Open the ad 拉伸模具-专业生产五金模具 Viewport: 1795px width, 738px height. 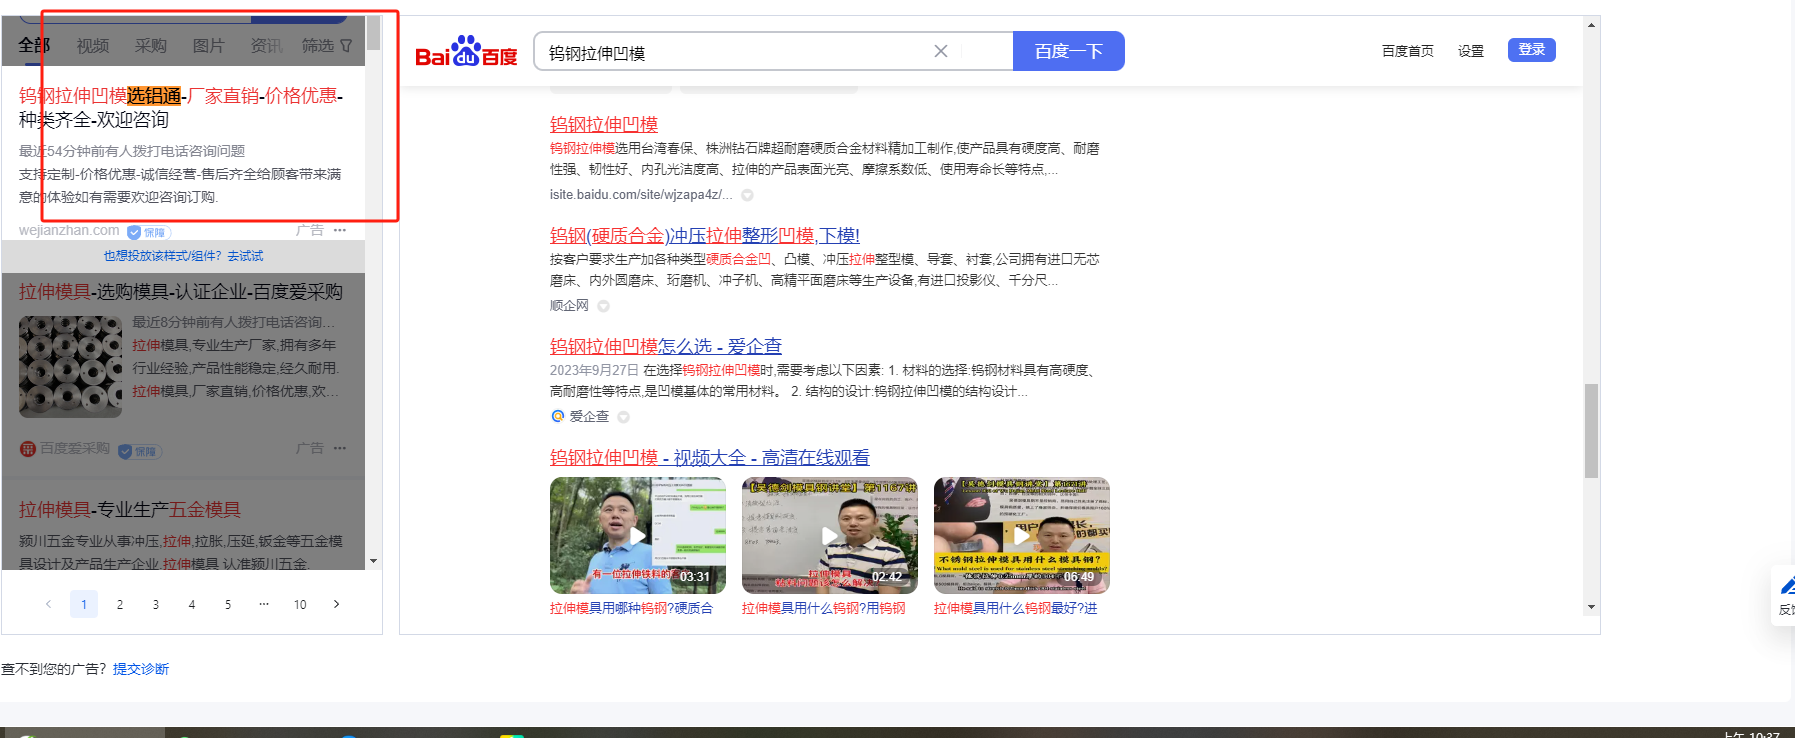[x=130, y=509]
